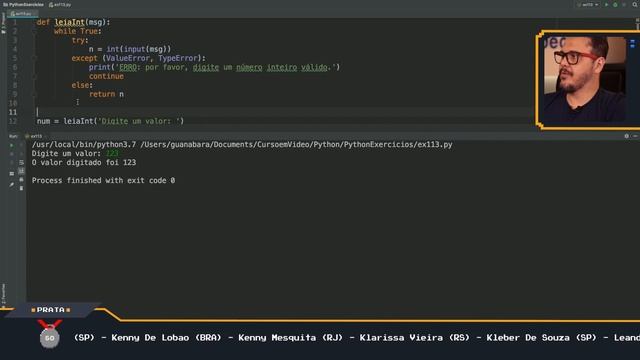Image resolution: width=640 pixels, height=360 pixels.
Task: Click the trash clear-all icon in Run panel
Action: pos(21,188)
